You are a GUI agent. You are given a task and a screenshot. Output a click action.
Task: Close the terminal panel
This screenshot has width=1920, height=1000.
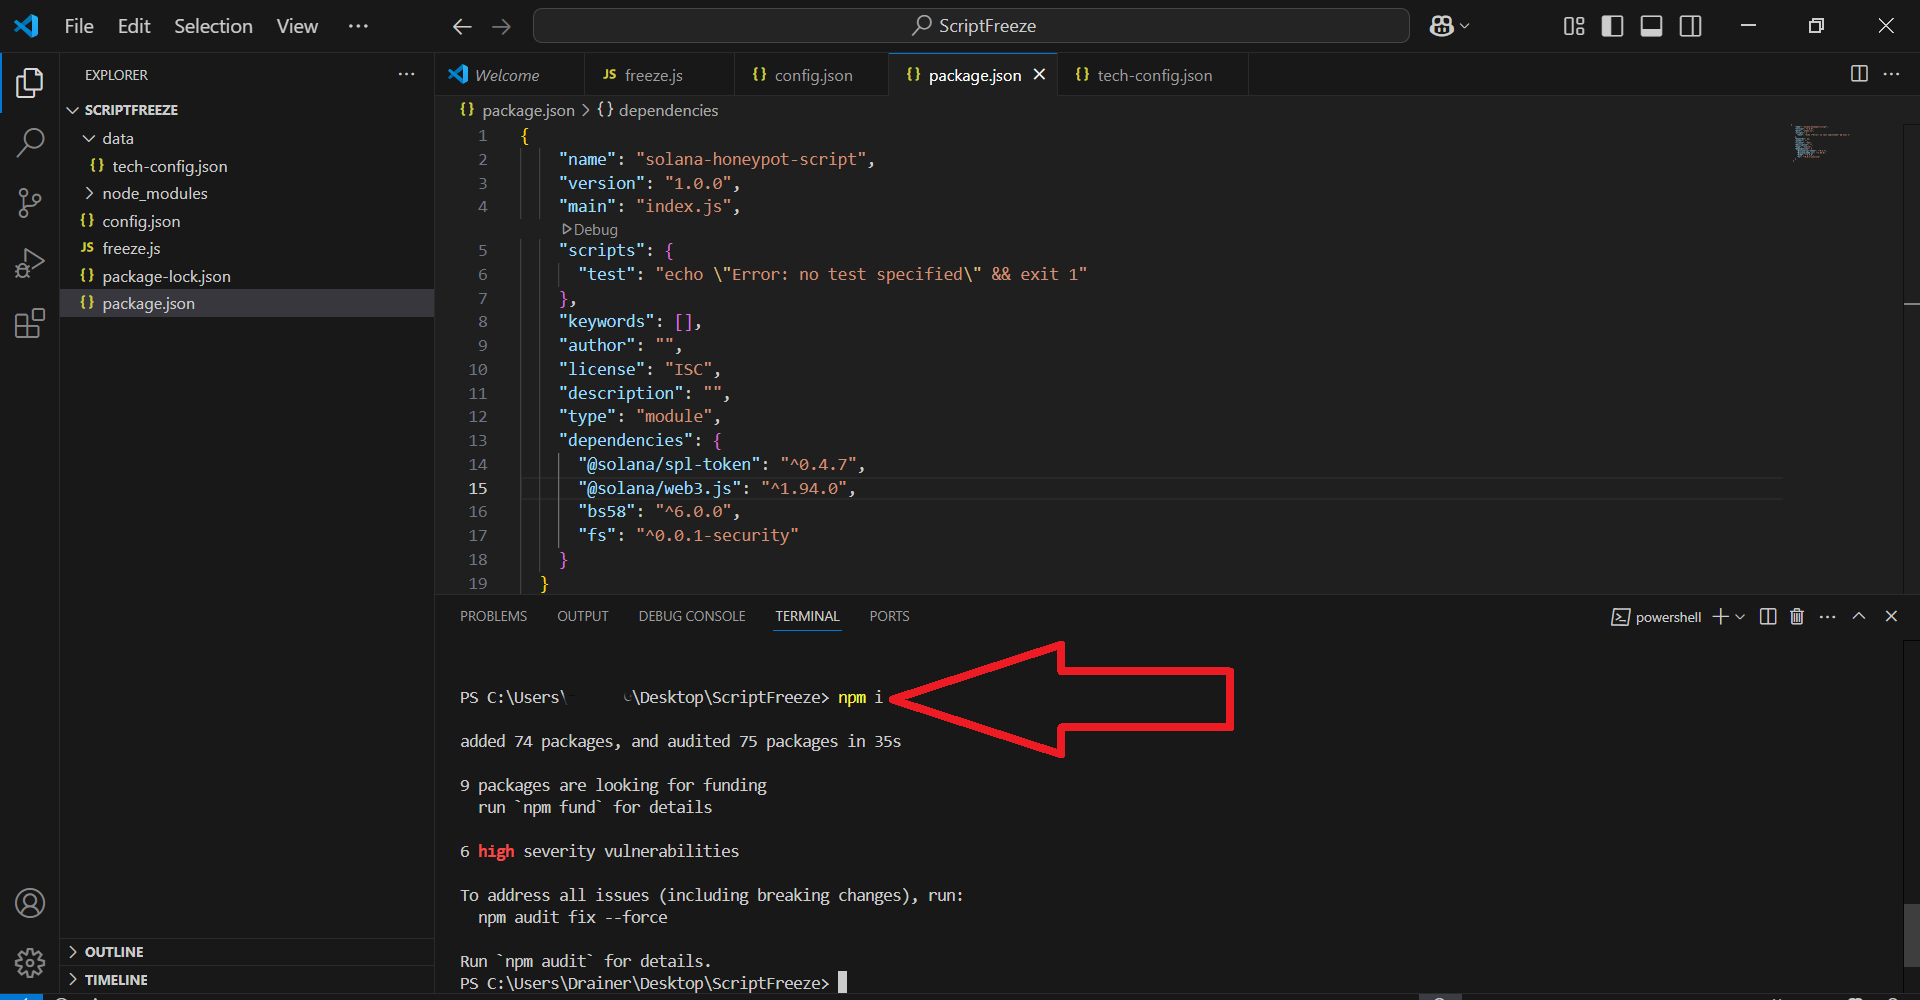(x=1891, y=616)
